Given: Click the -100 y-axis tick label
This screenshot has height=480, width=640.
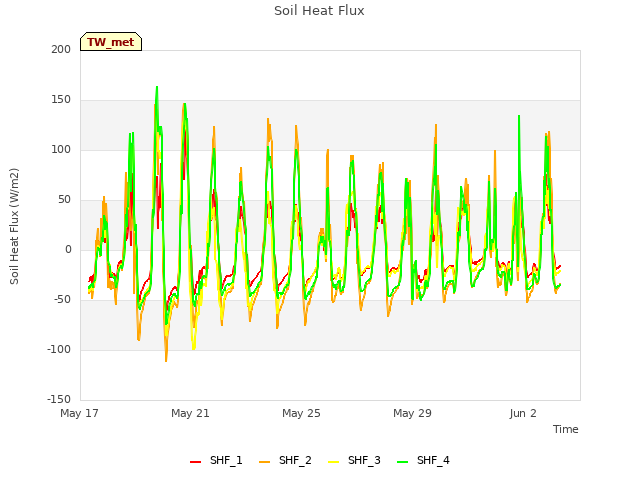Looking at the screenshot, I should coord(59,350).
